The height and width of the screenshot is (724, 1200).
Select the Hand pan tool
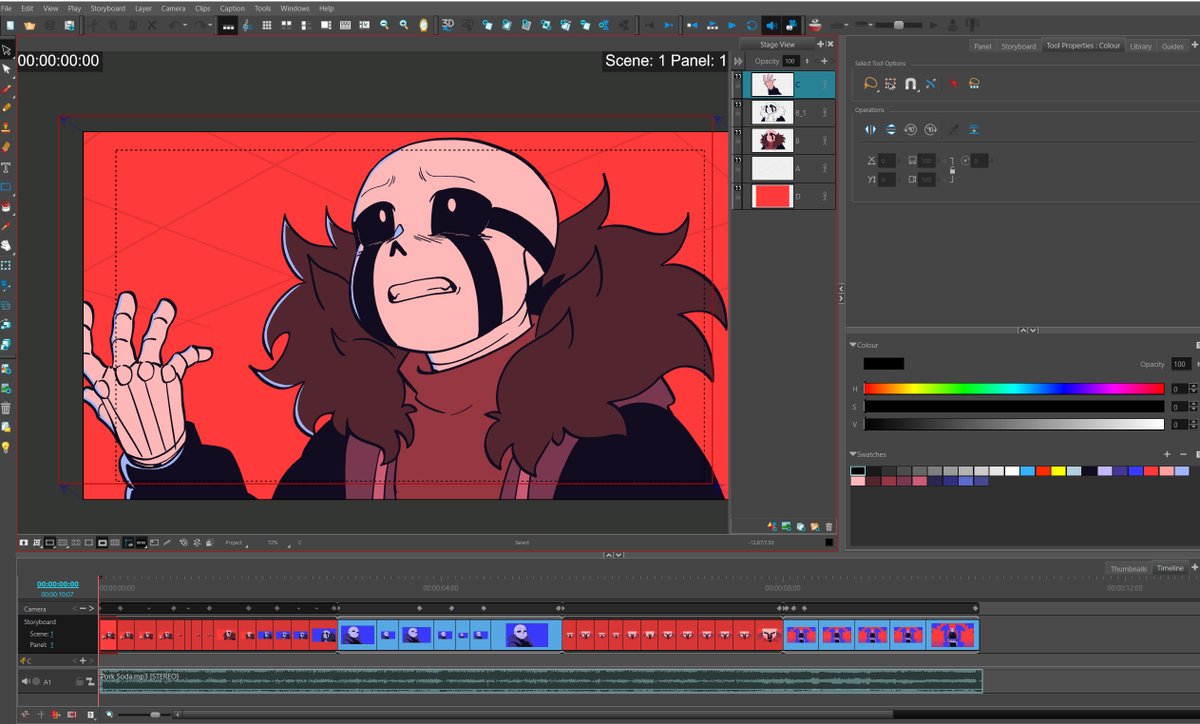tap(6, 245)
